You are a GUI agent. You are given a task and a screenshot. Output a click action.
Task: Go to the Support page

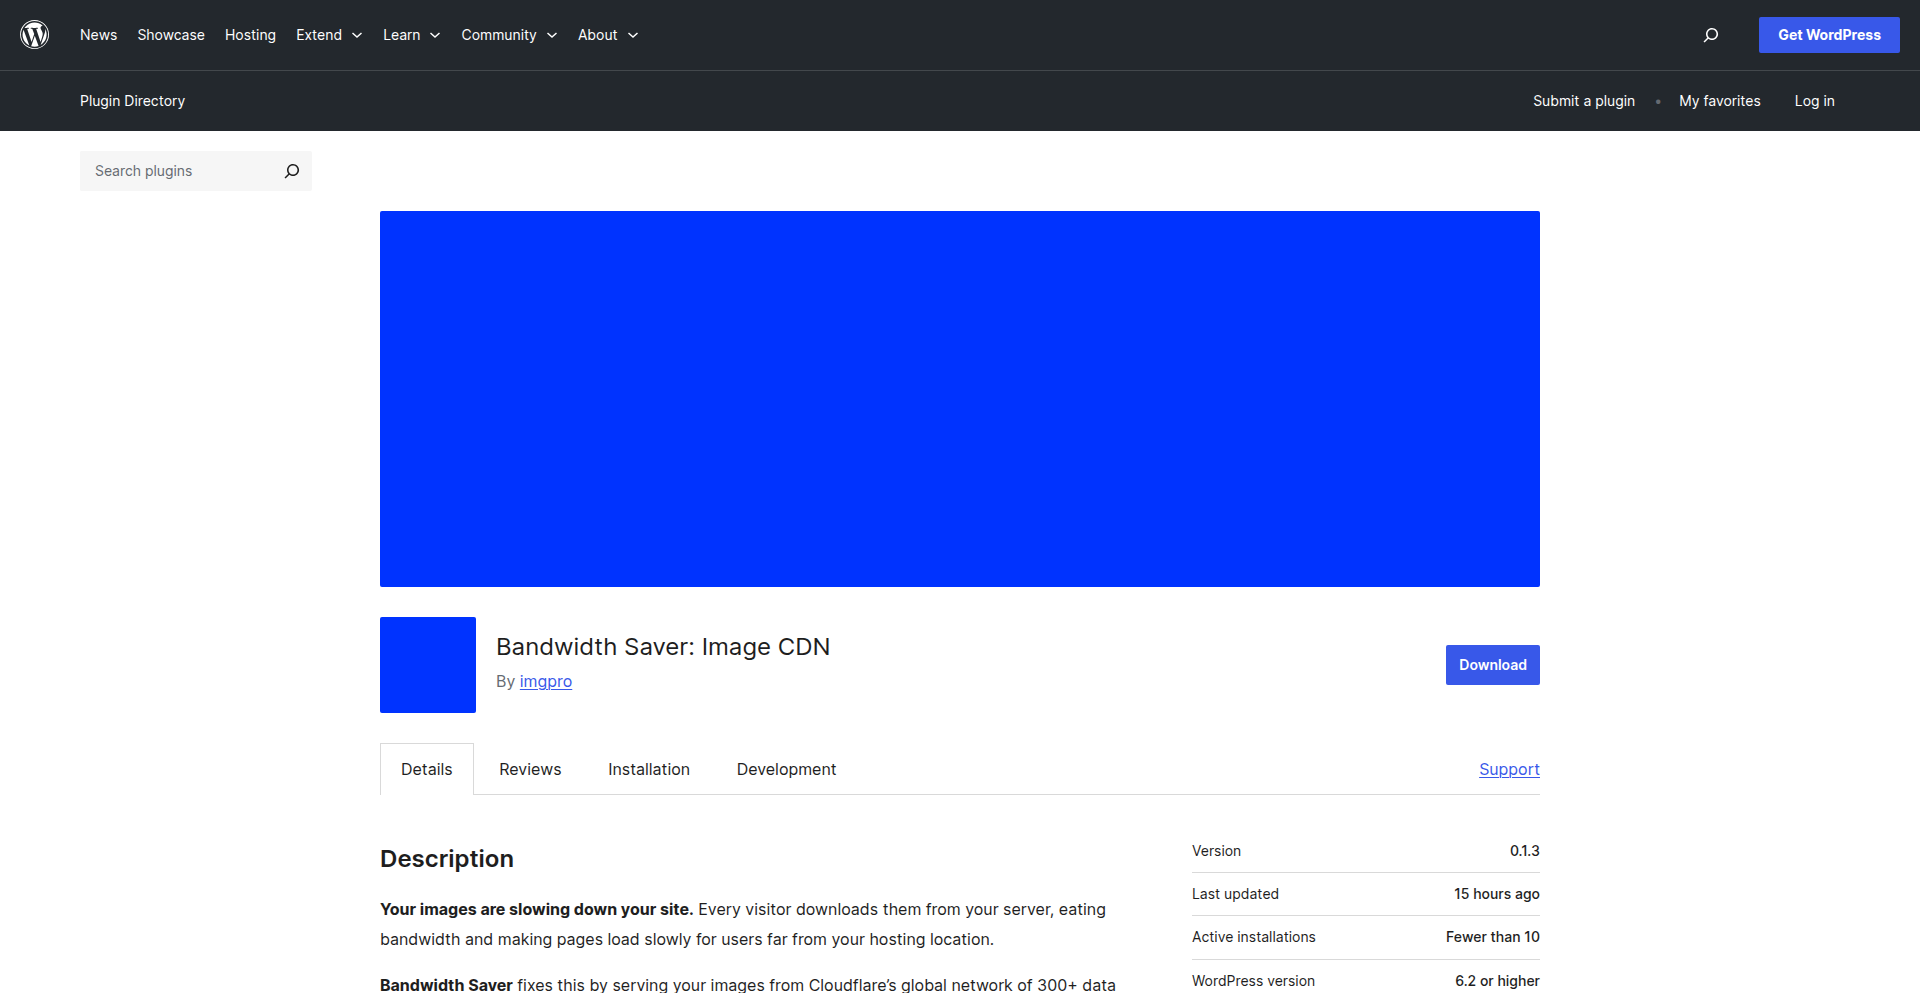pyautogui.click(x=1509, y=769)
